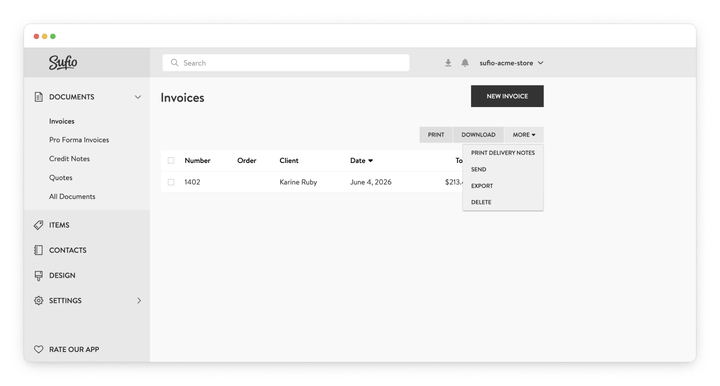
Task: Open Credit Notes in the sidebar
Action: (69, 159)
